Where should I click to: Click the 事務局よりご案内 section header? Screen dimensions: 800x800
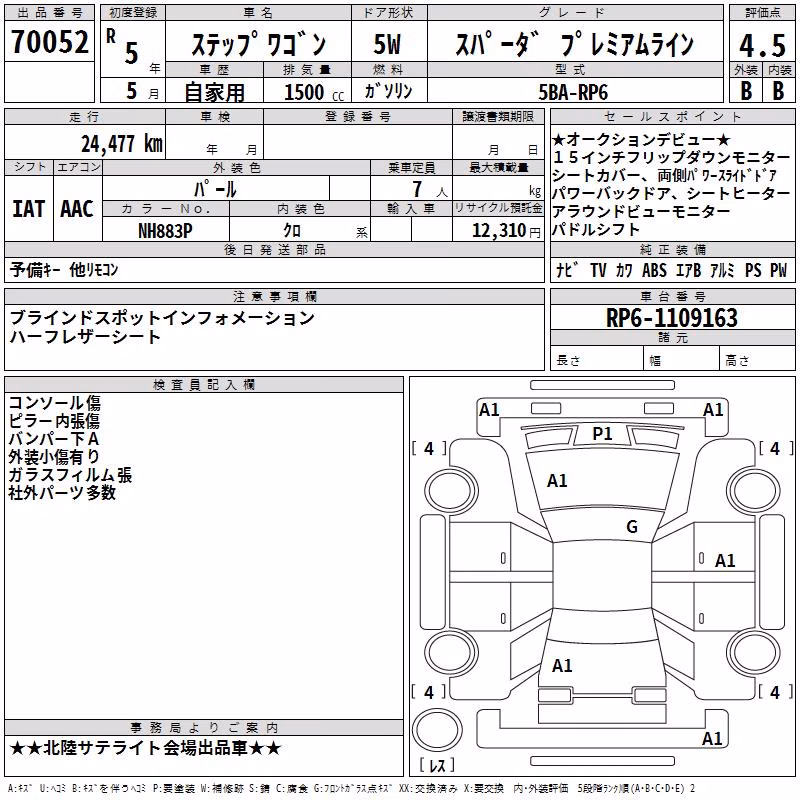pyautogui.click(x=204, y=728)
